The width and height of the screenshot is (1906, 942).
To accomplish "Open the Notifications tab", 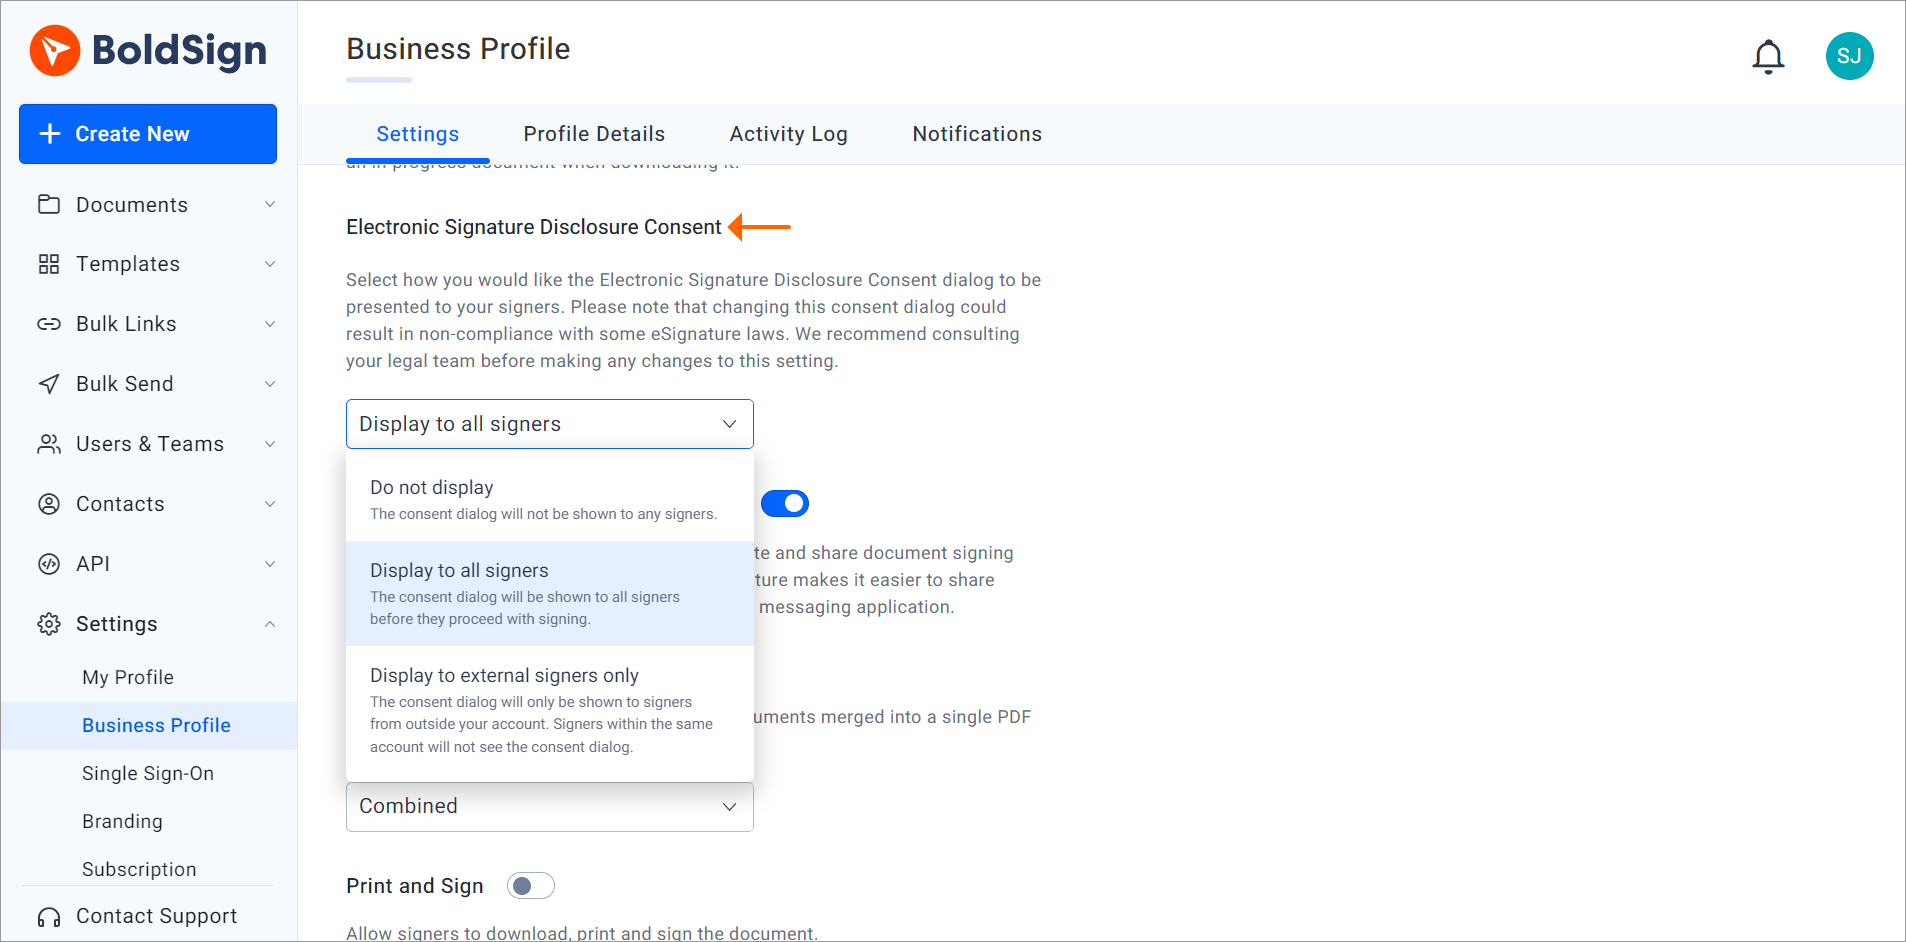I will (976, 134).
